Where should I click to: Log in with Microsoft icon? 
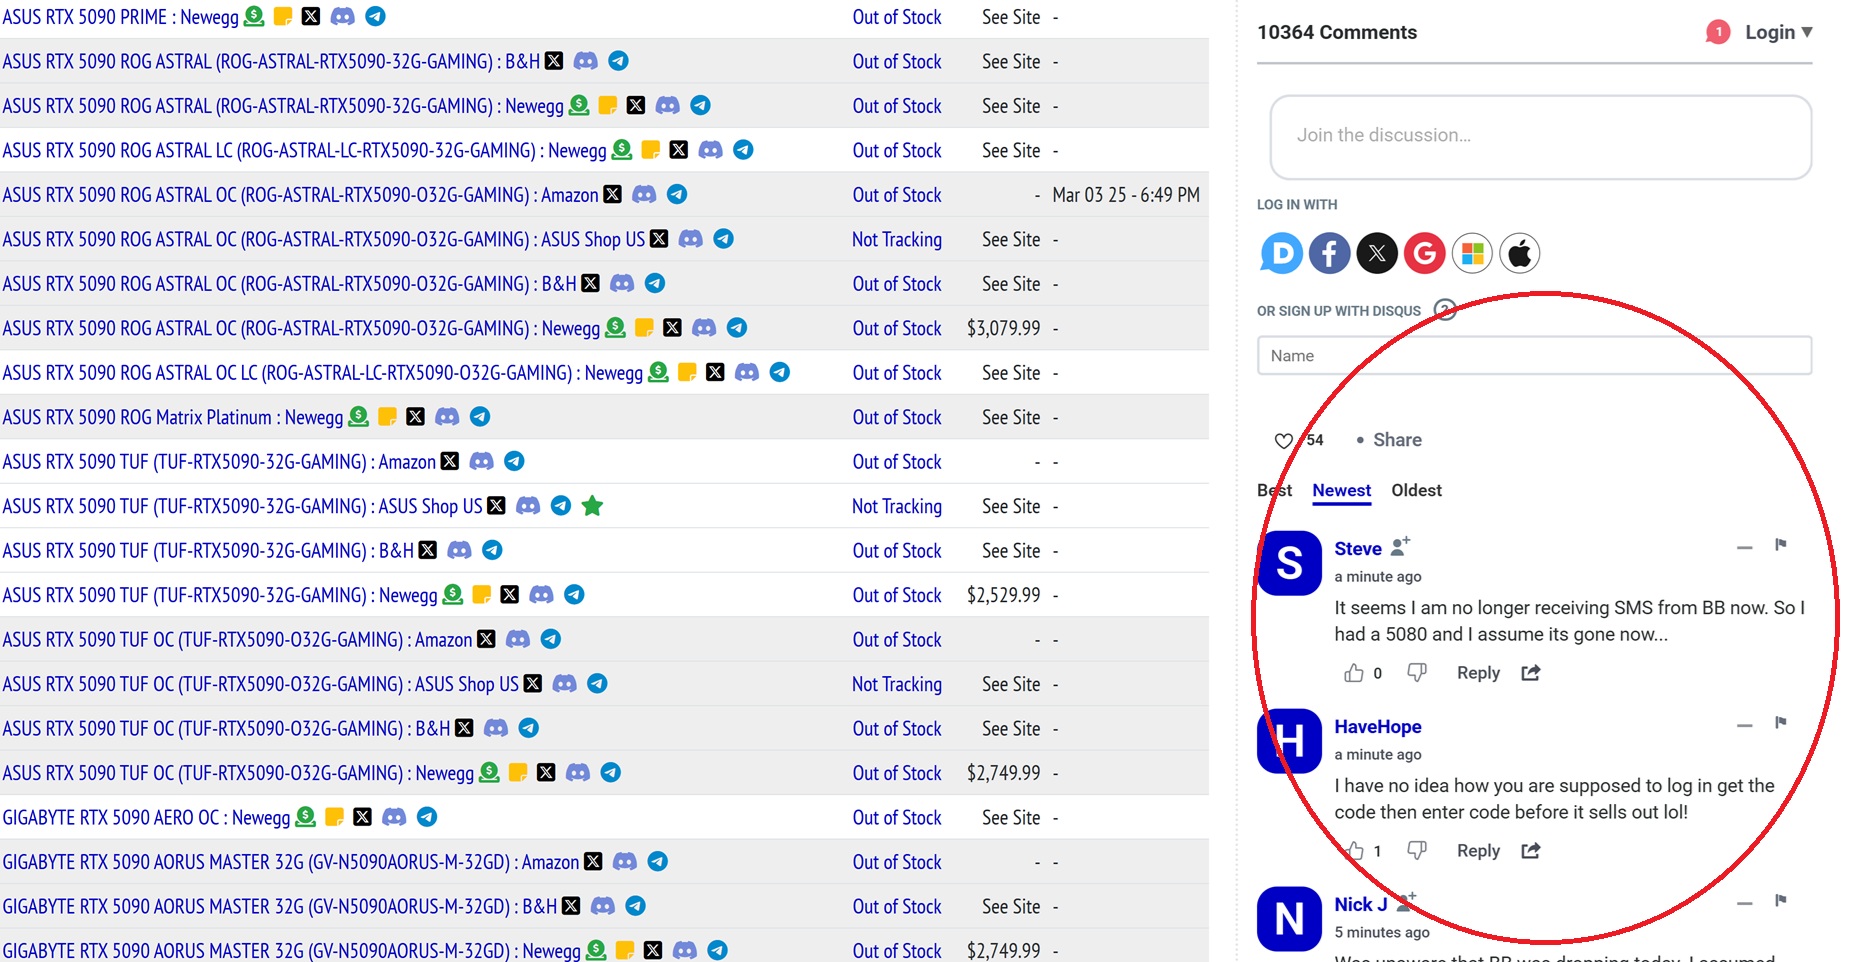pos(1472,254)
